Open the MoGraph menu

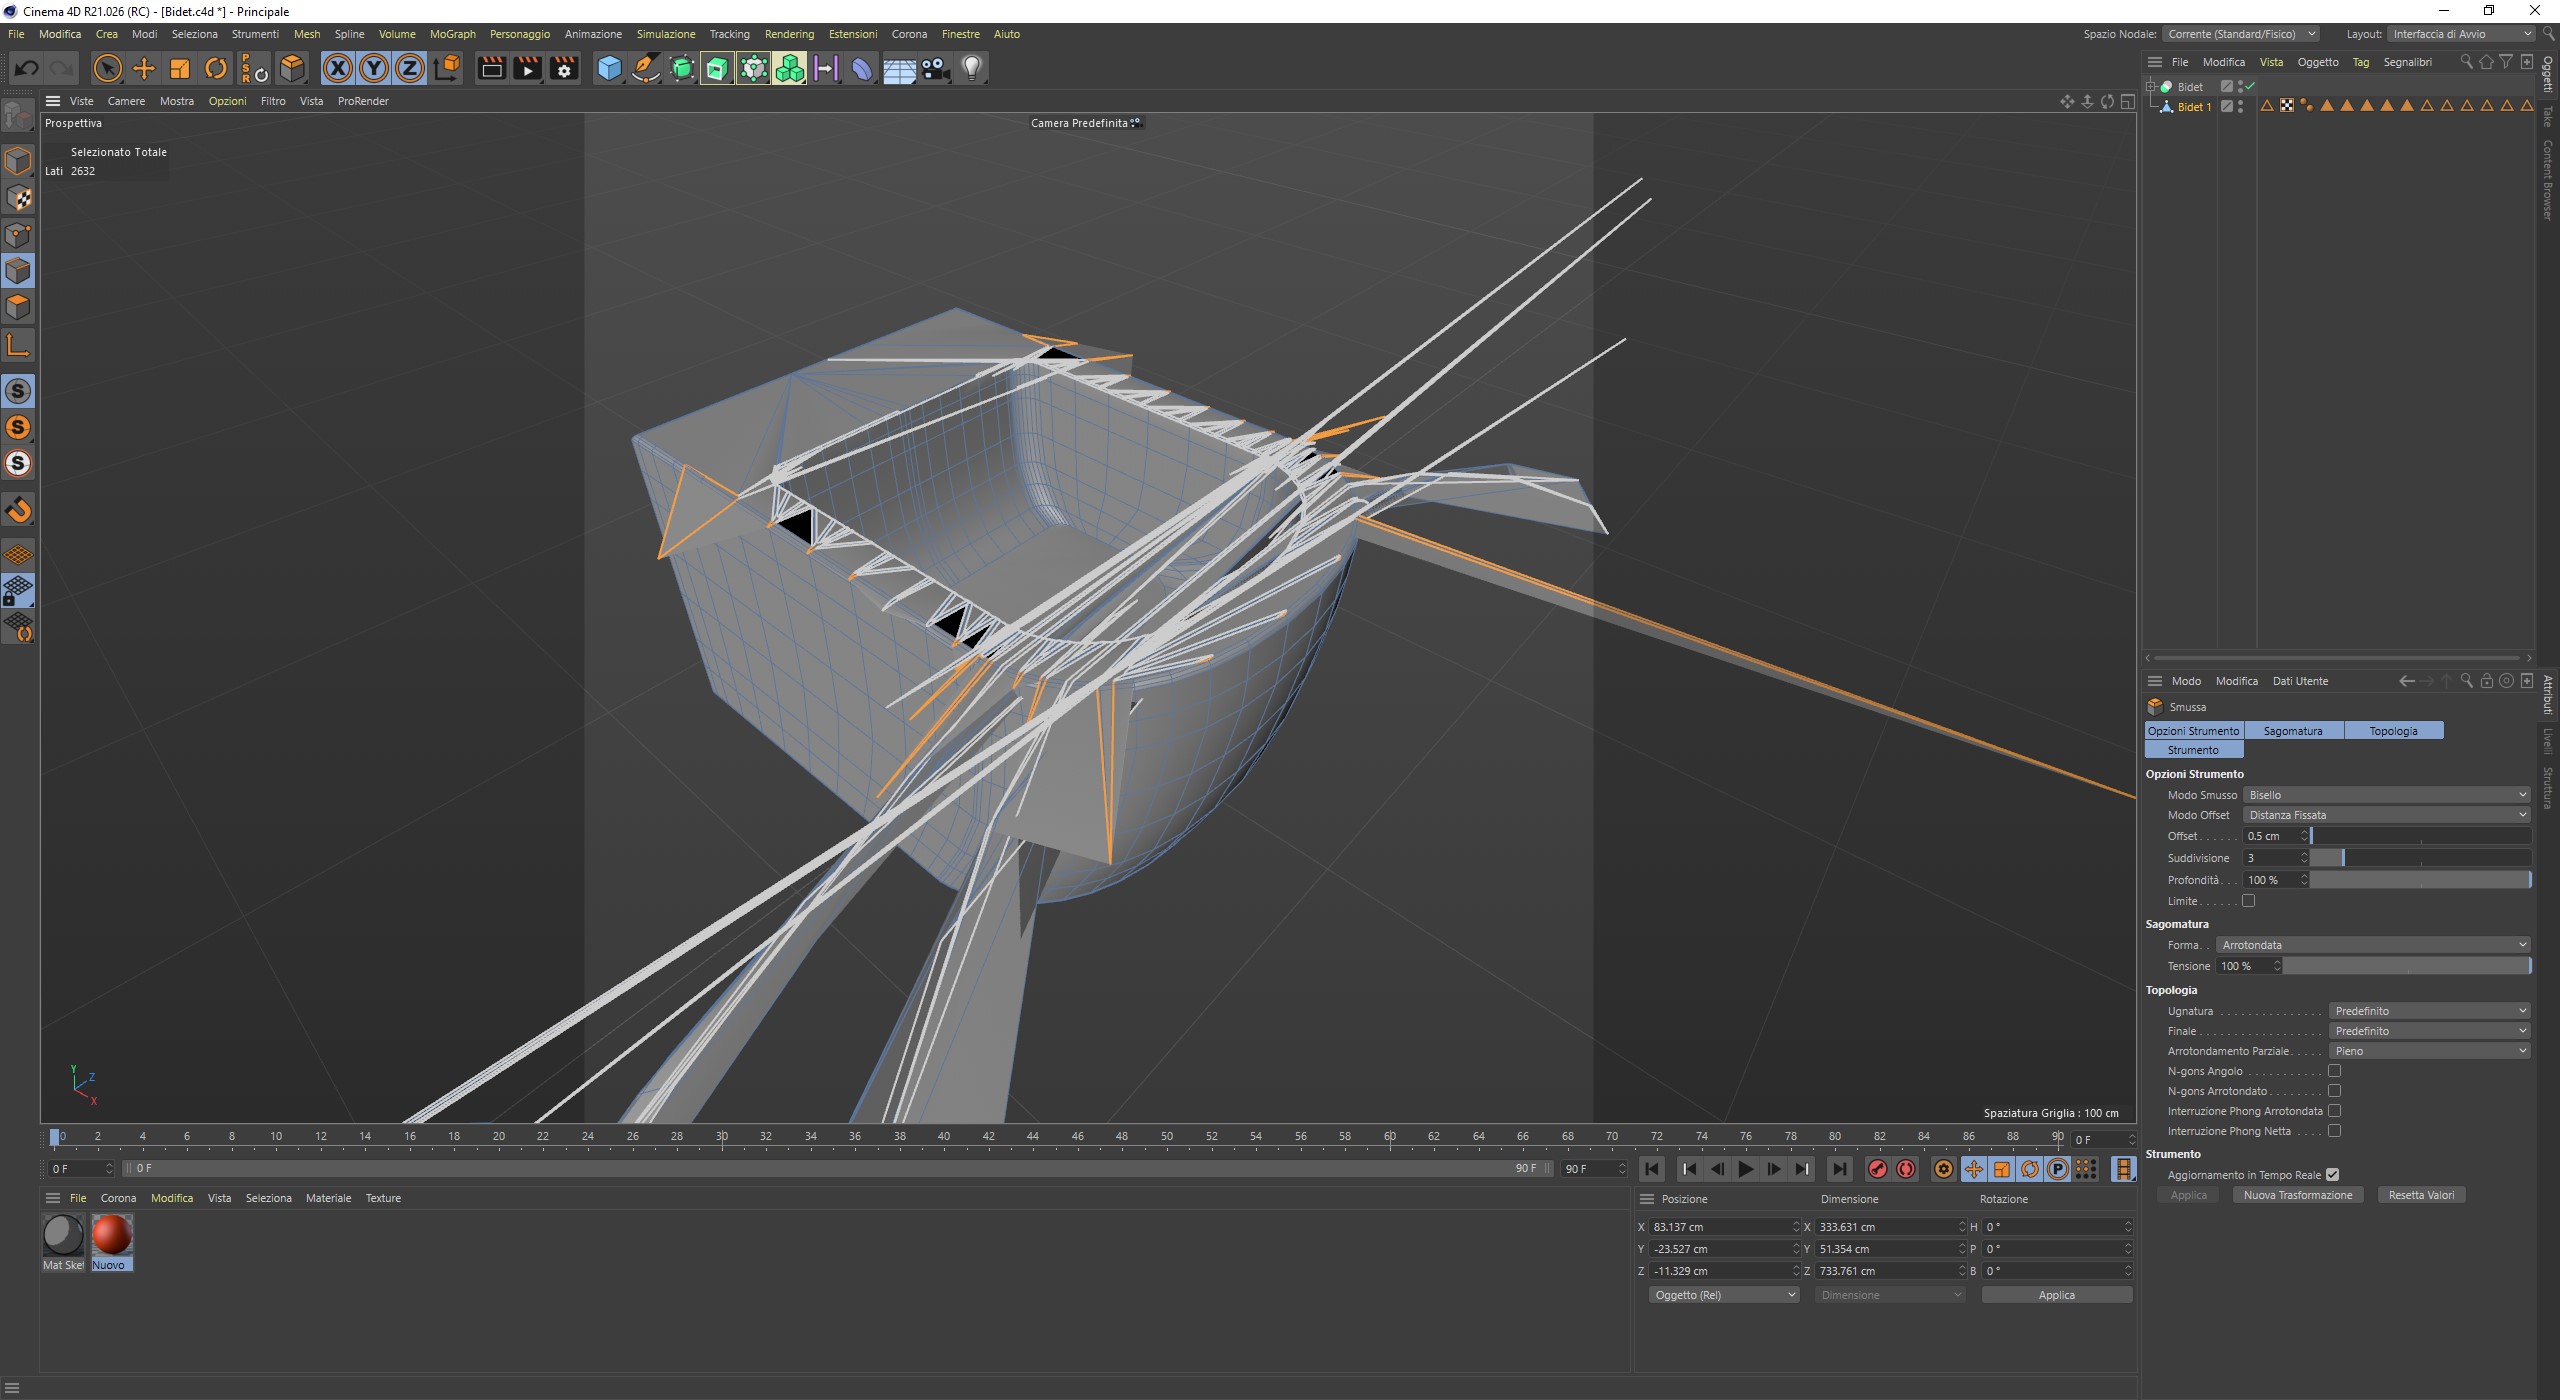tap(452, 34)
